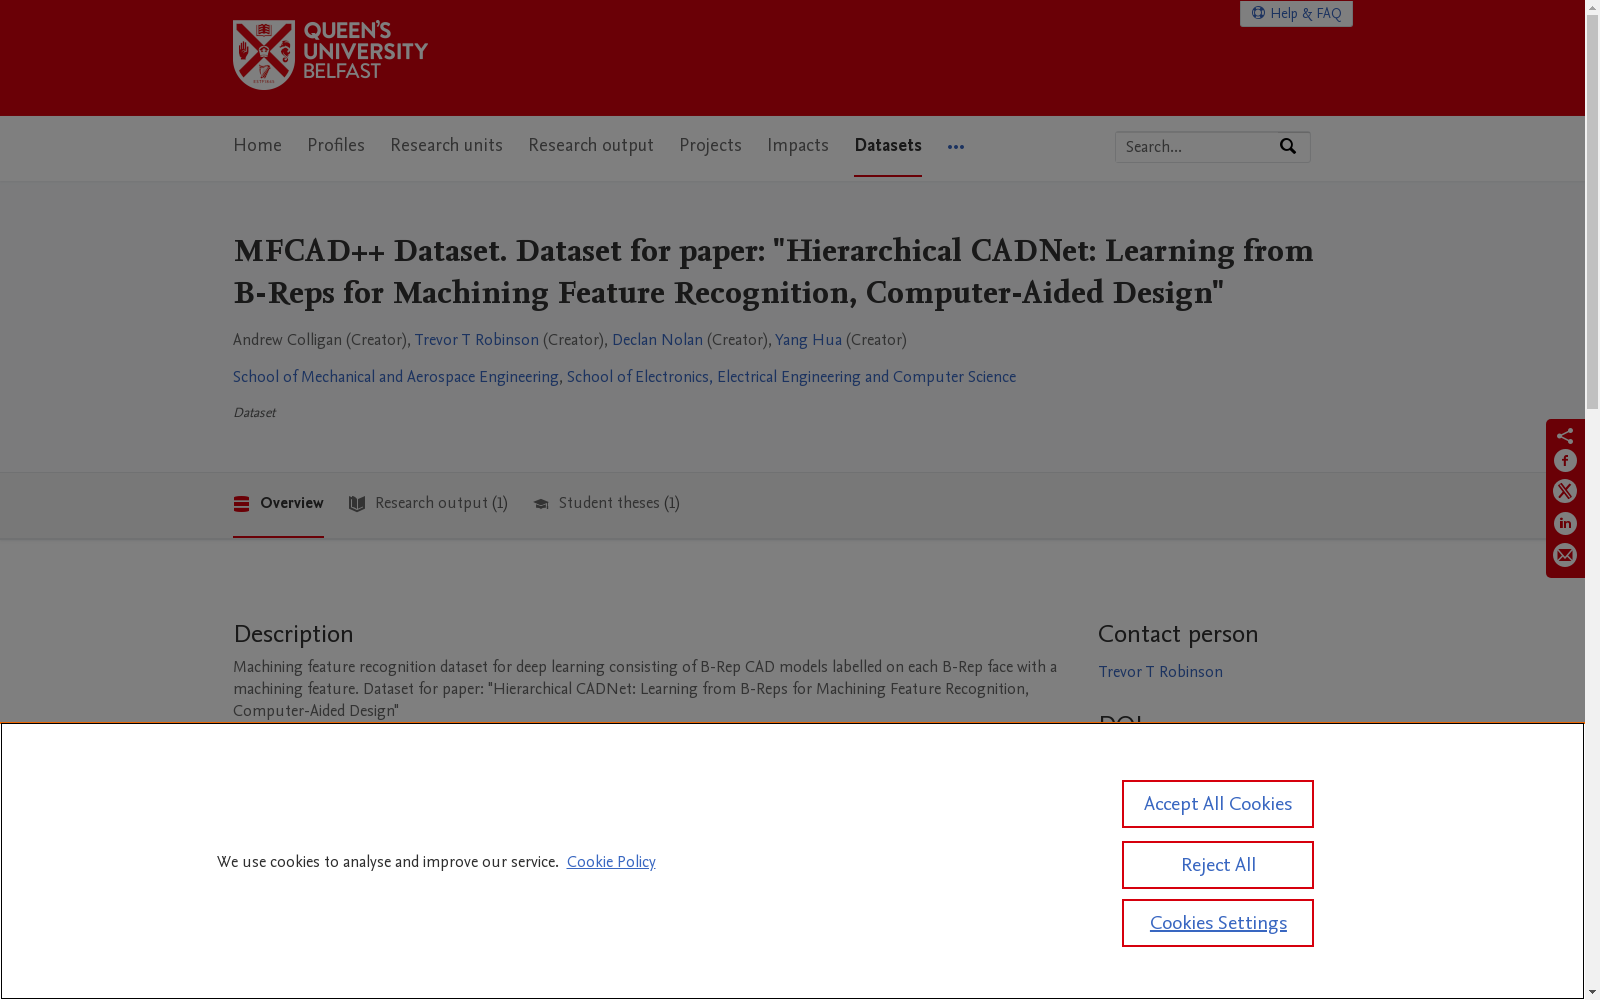Open School of Electronics, Electrical Engineering link

point(791,377)
